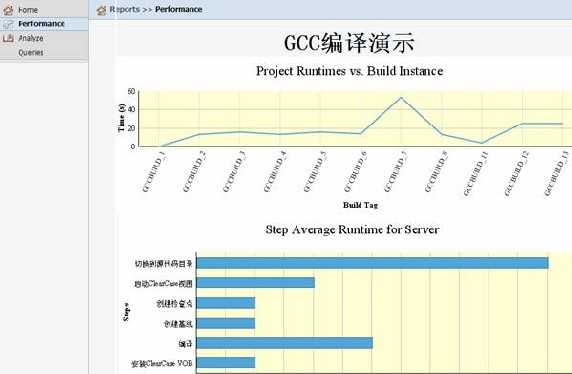
Task: Open the Home menu item
Action: coord(28,10)
